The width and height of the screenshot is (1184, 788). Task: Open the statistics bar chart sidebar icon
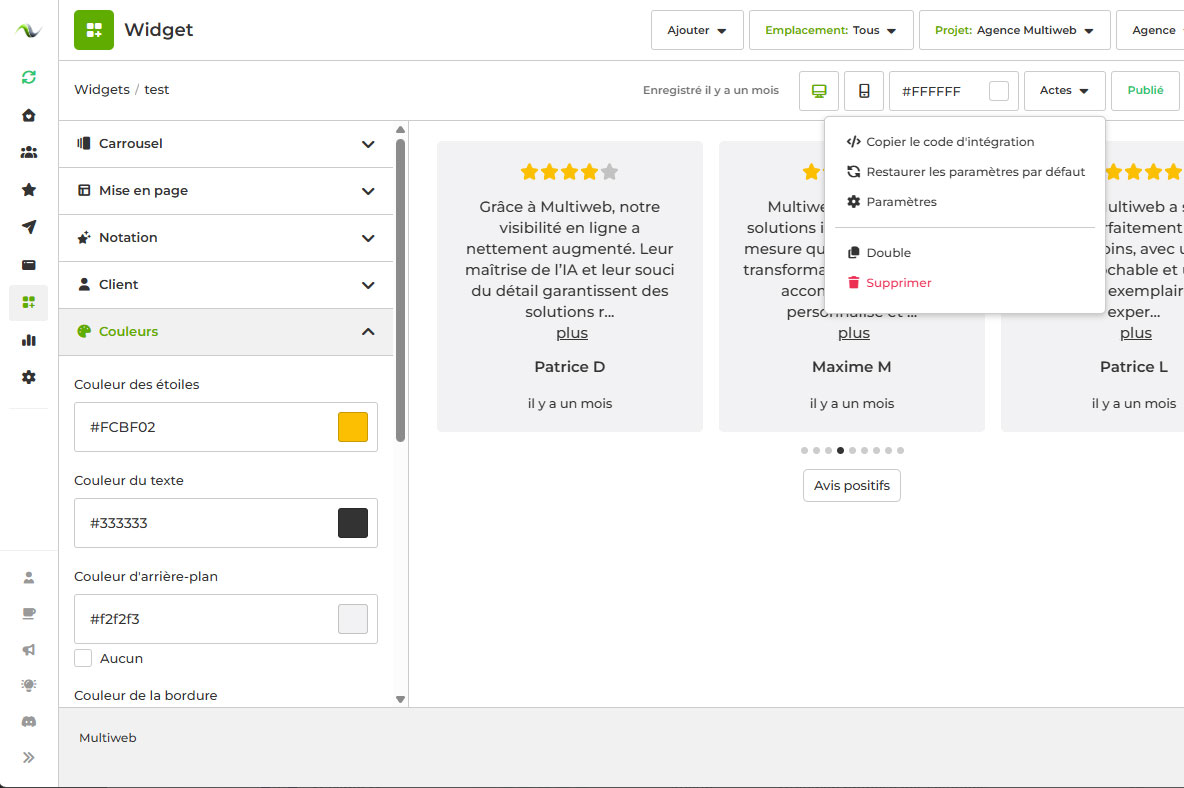[29, 340]
